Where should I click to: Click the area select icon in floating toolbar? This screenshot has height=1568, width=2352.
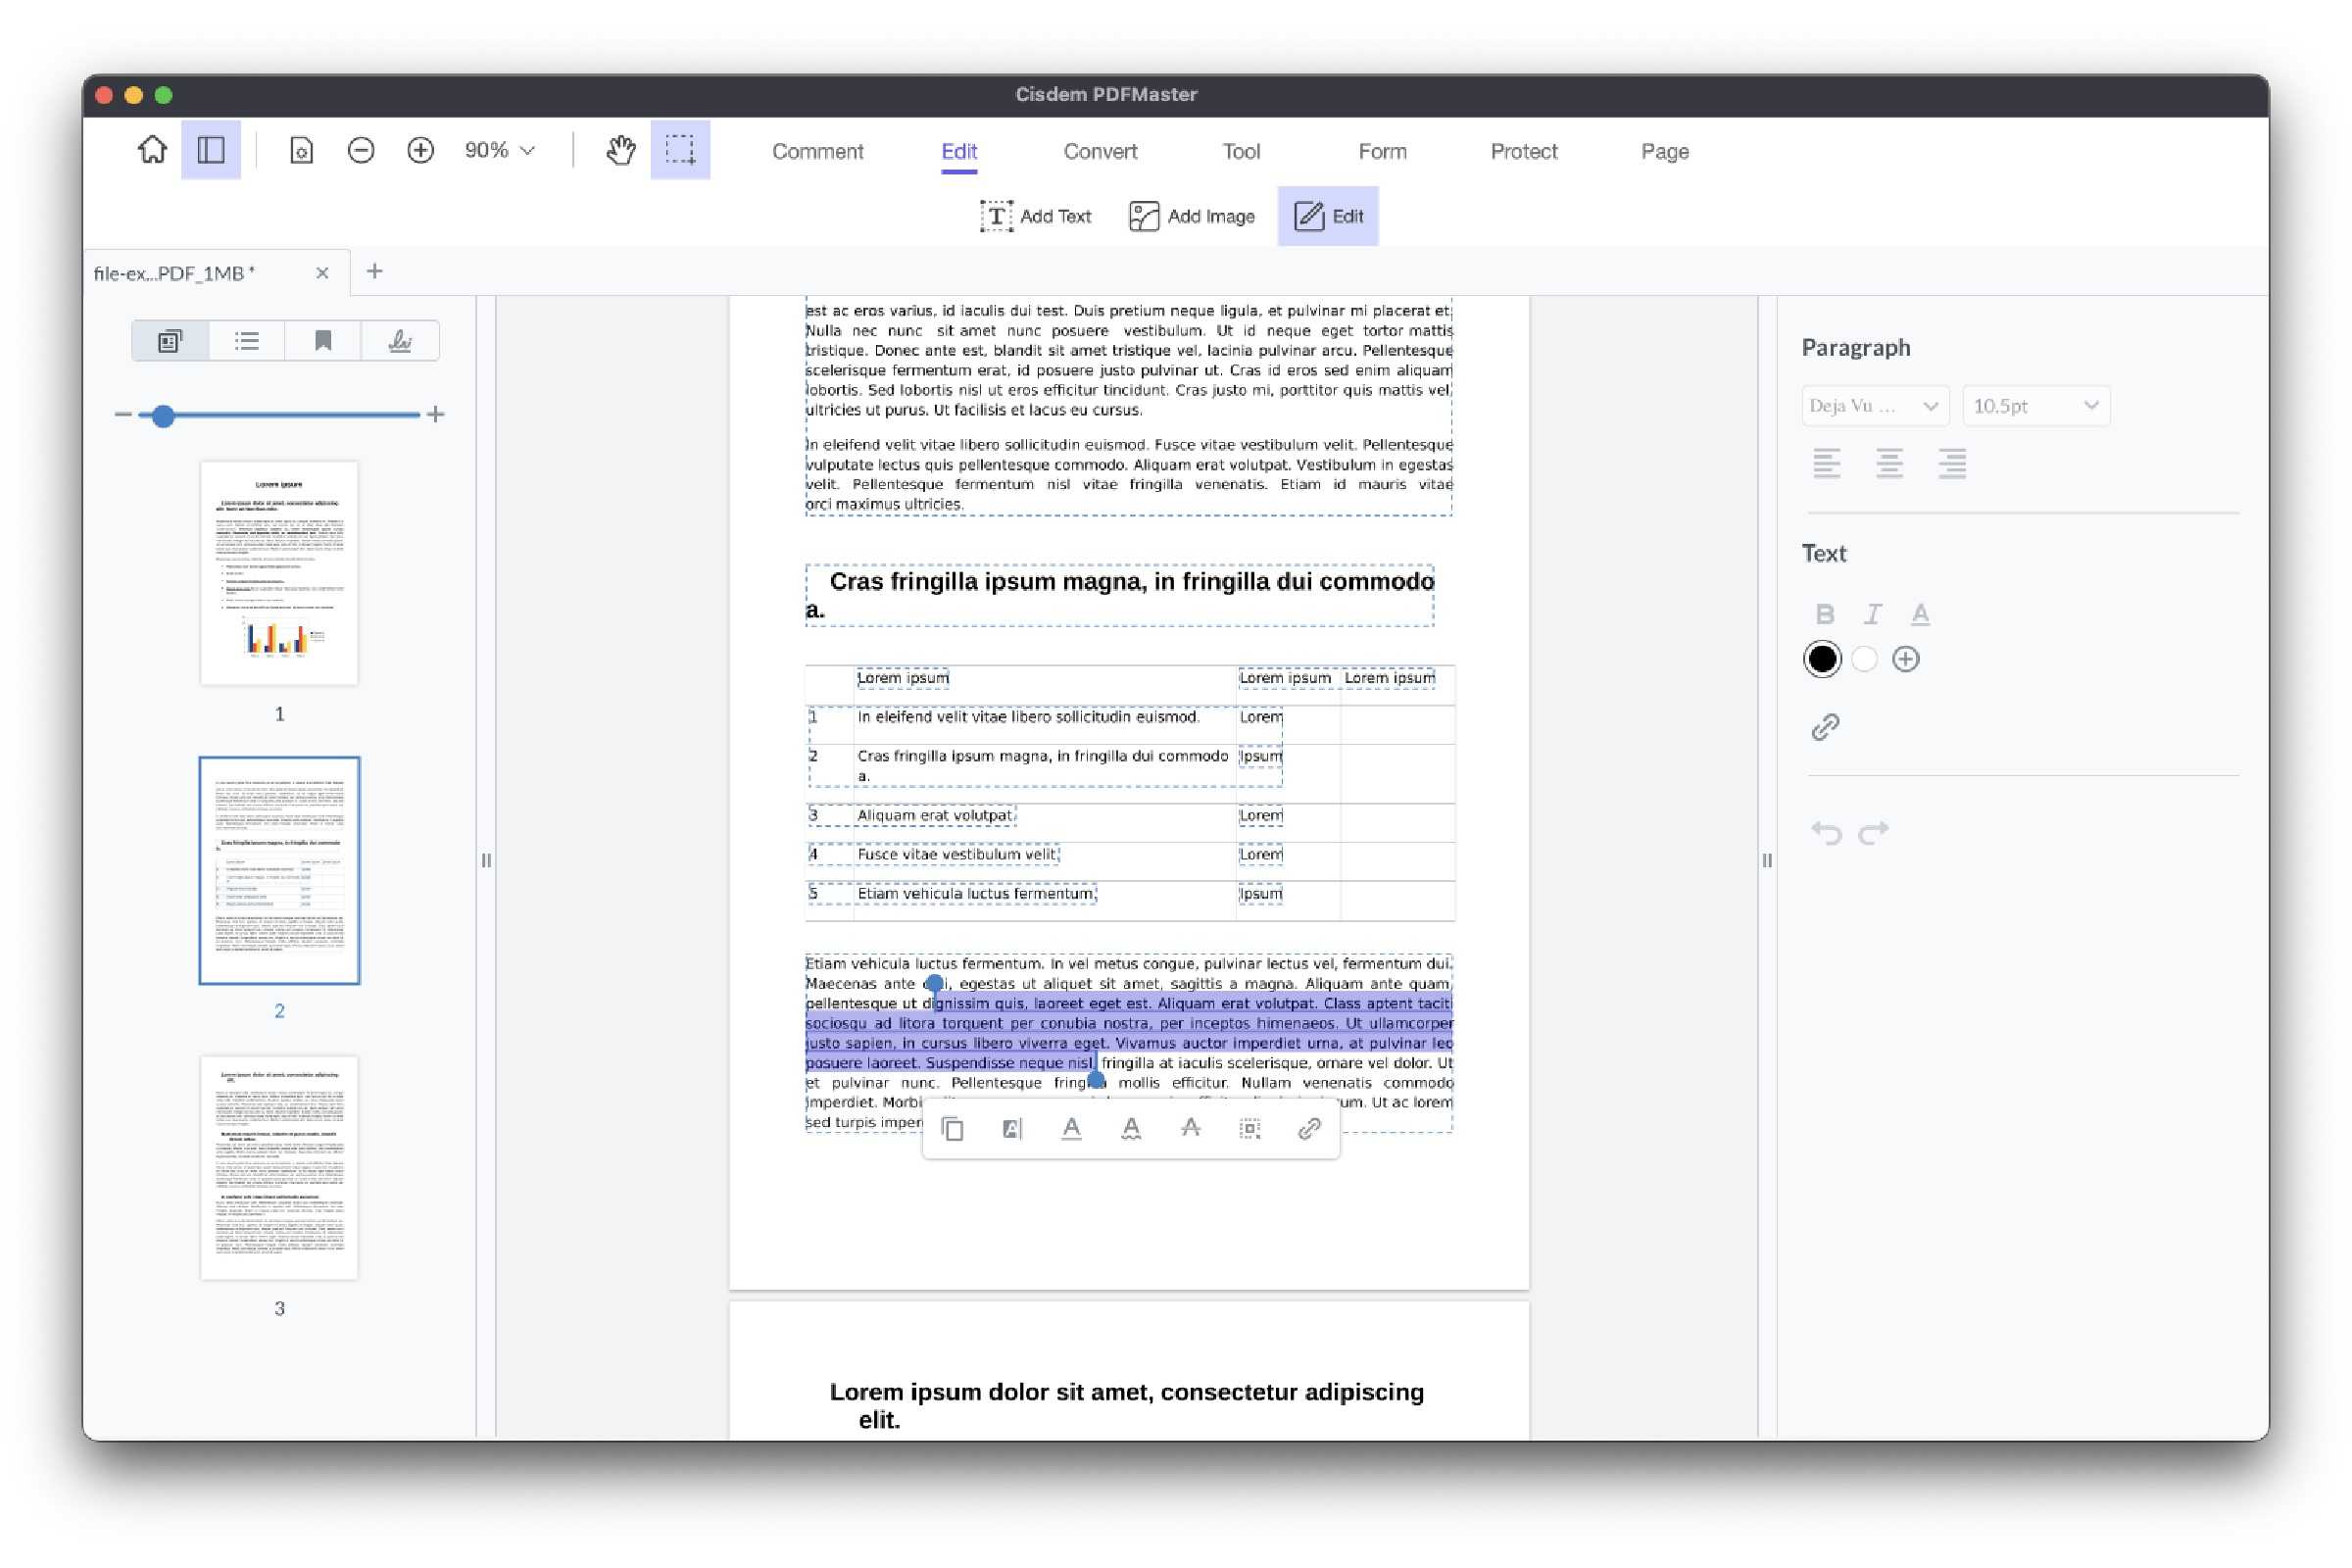tap(1250, 1128)
